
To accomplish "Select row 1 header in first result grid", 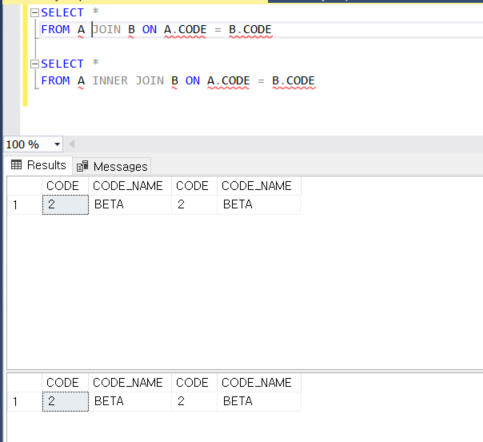I will (x=24, y=205).
